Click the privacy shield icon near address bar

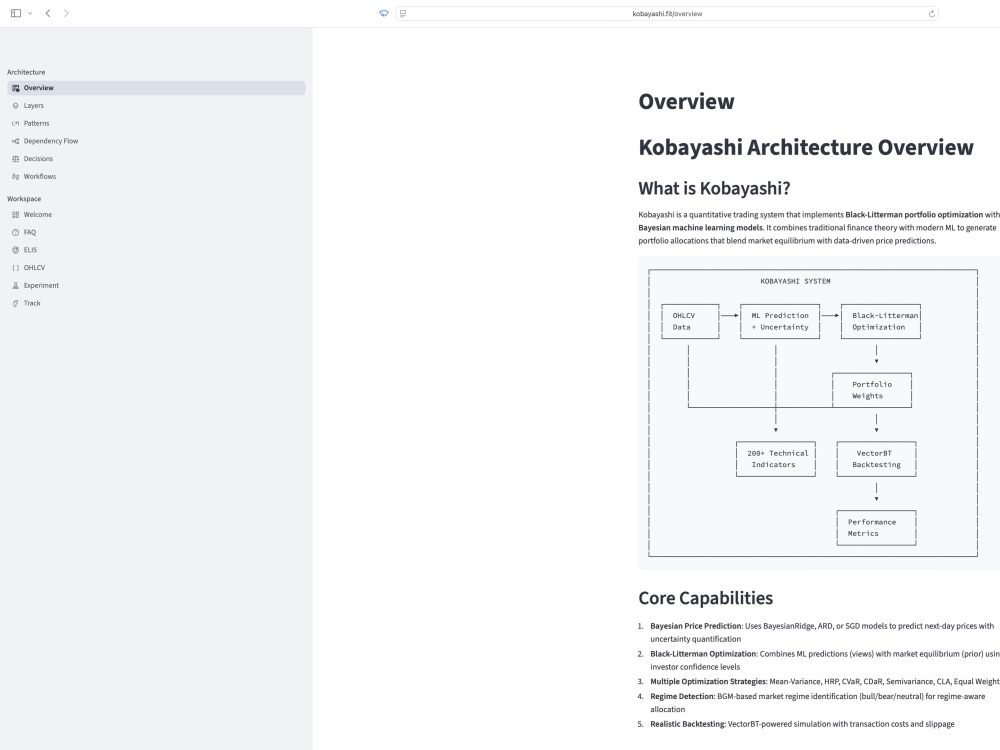point(384,13)
